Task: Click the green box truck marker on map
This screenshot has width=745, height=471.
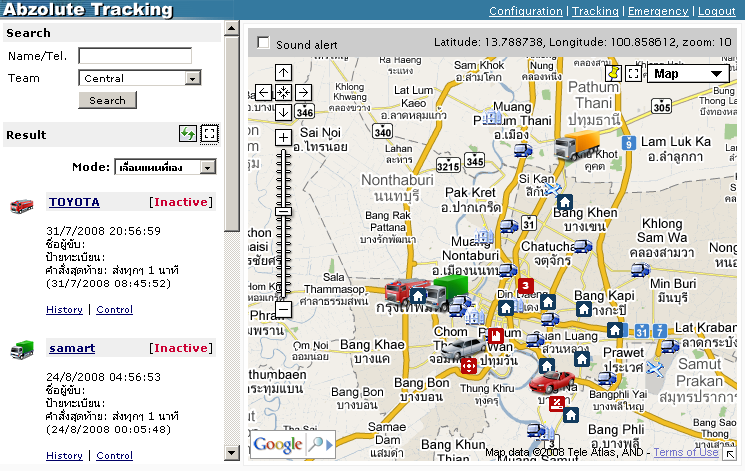Action: click(447, 291)
